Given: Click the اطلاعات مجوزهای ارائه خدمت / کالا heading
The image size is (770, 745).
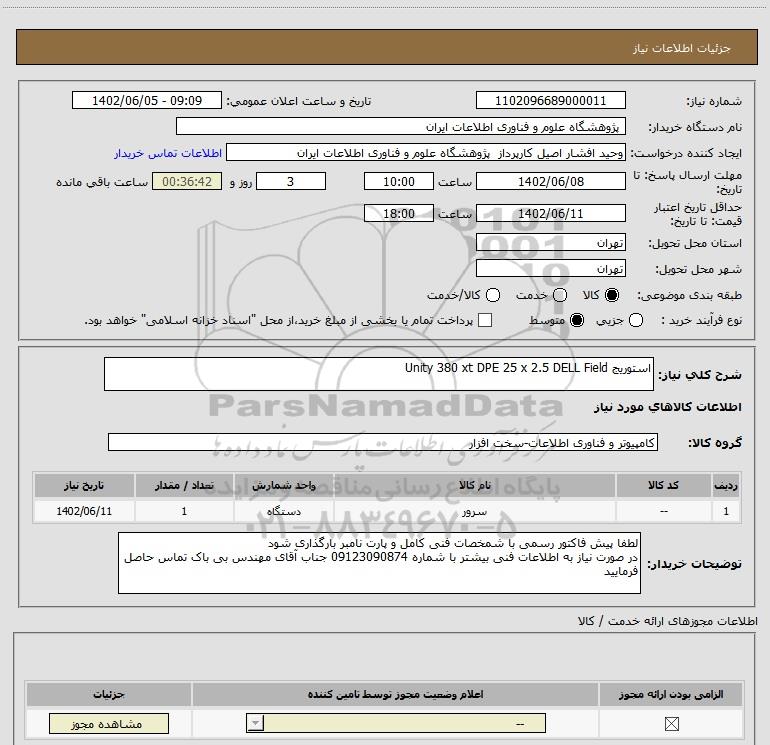Looking at the screenshot, I should pyautogui.click(x=667, y=621).
